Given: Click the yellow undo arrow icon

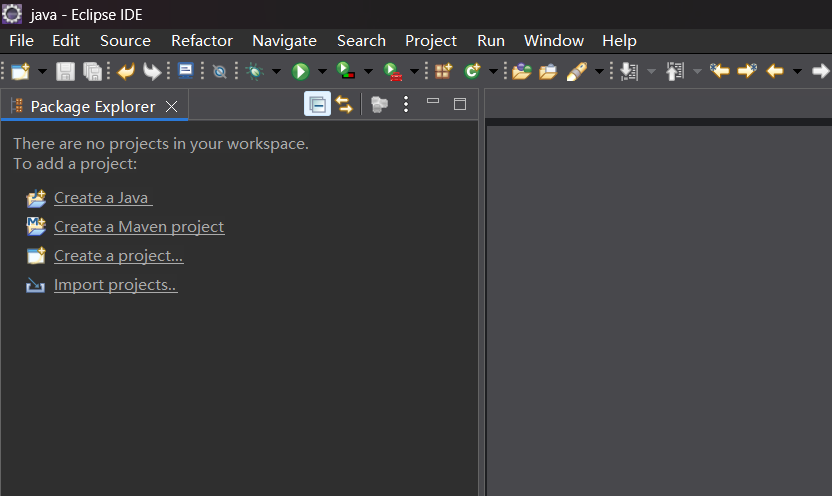Looking at the screenshot, I should click(126, 71).
